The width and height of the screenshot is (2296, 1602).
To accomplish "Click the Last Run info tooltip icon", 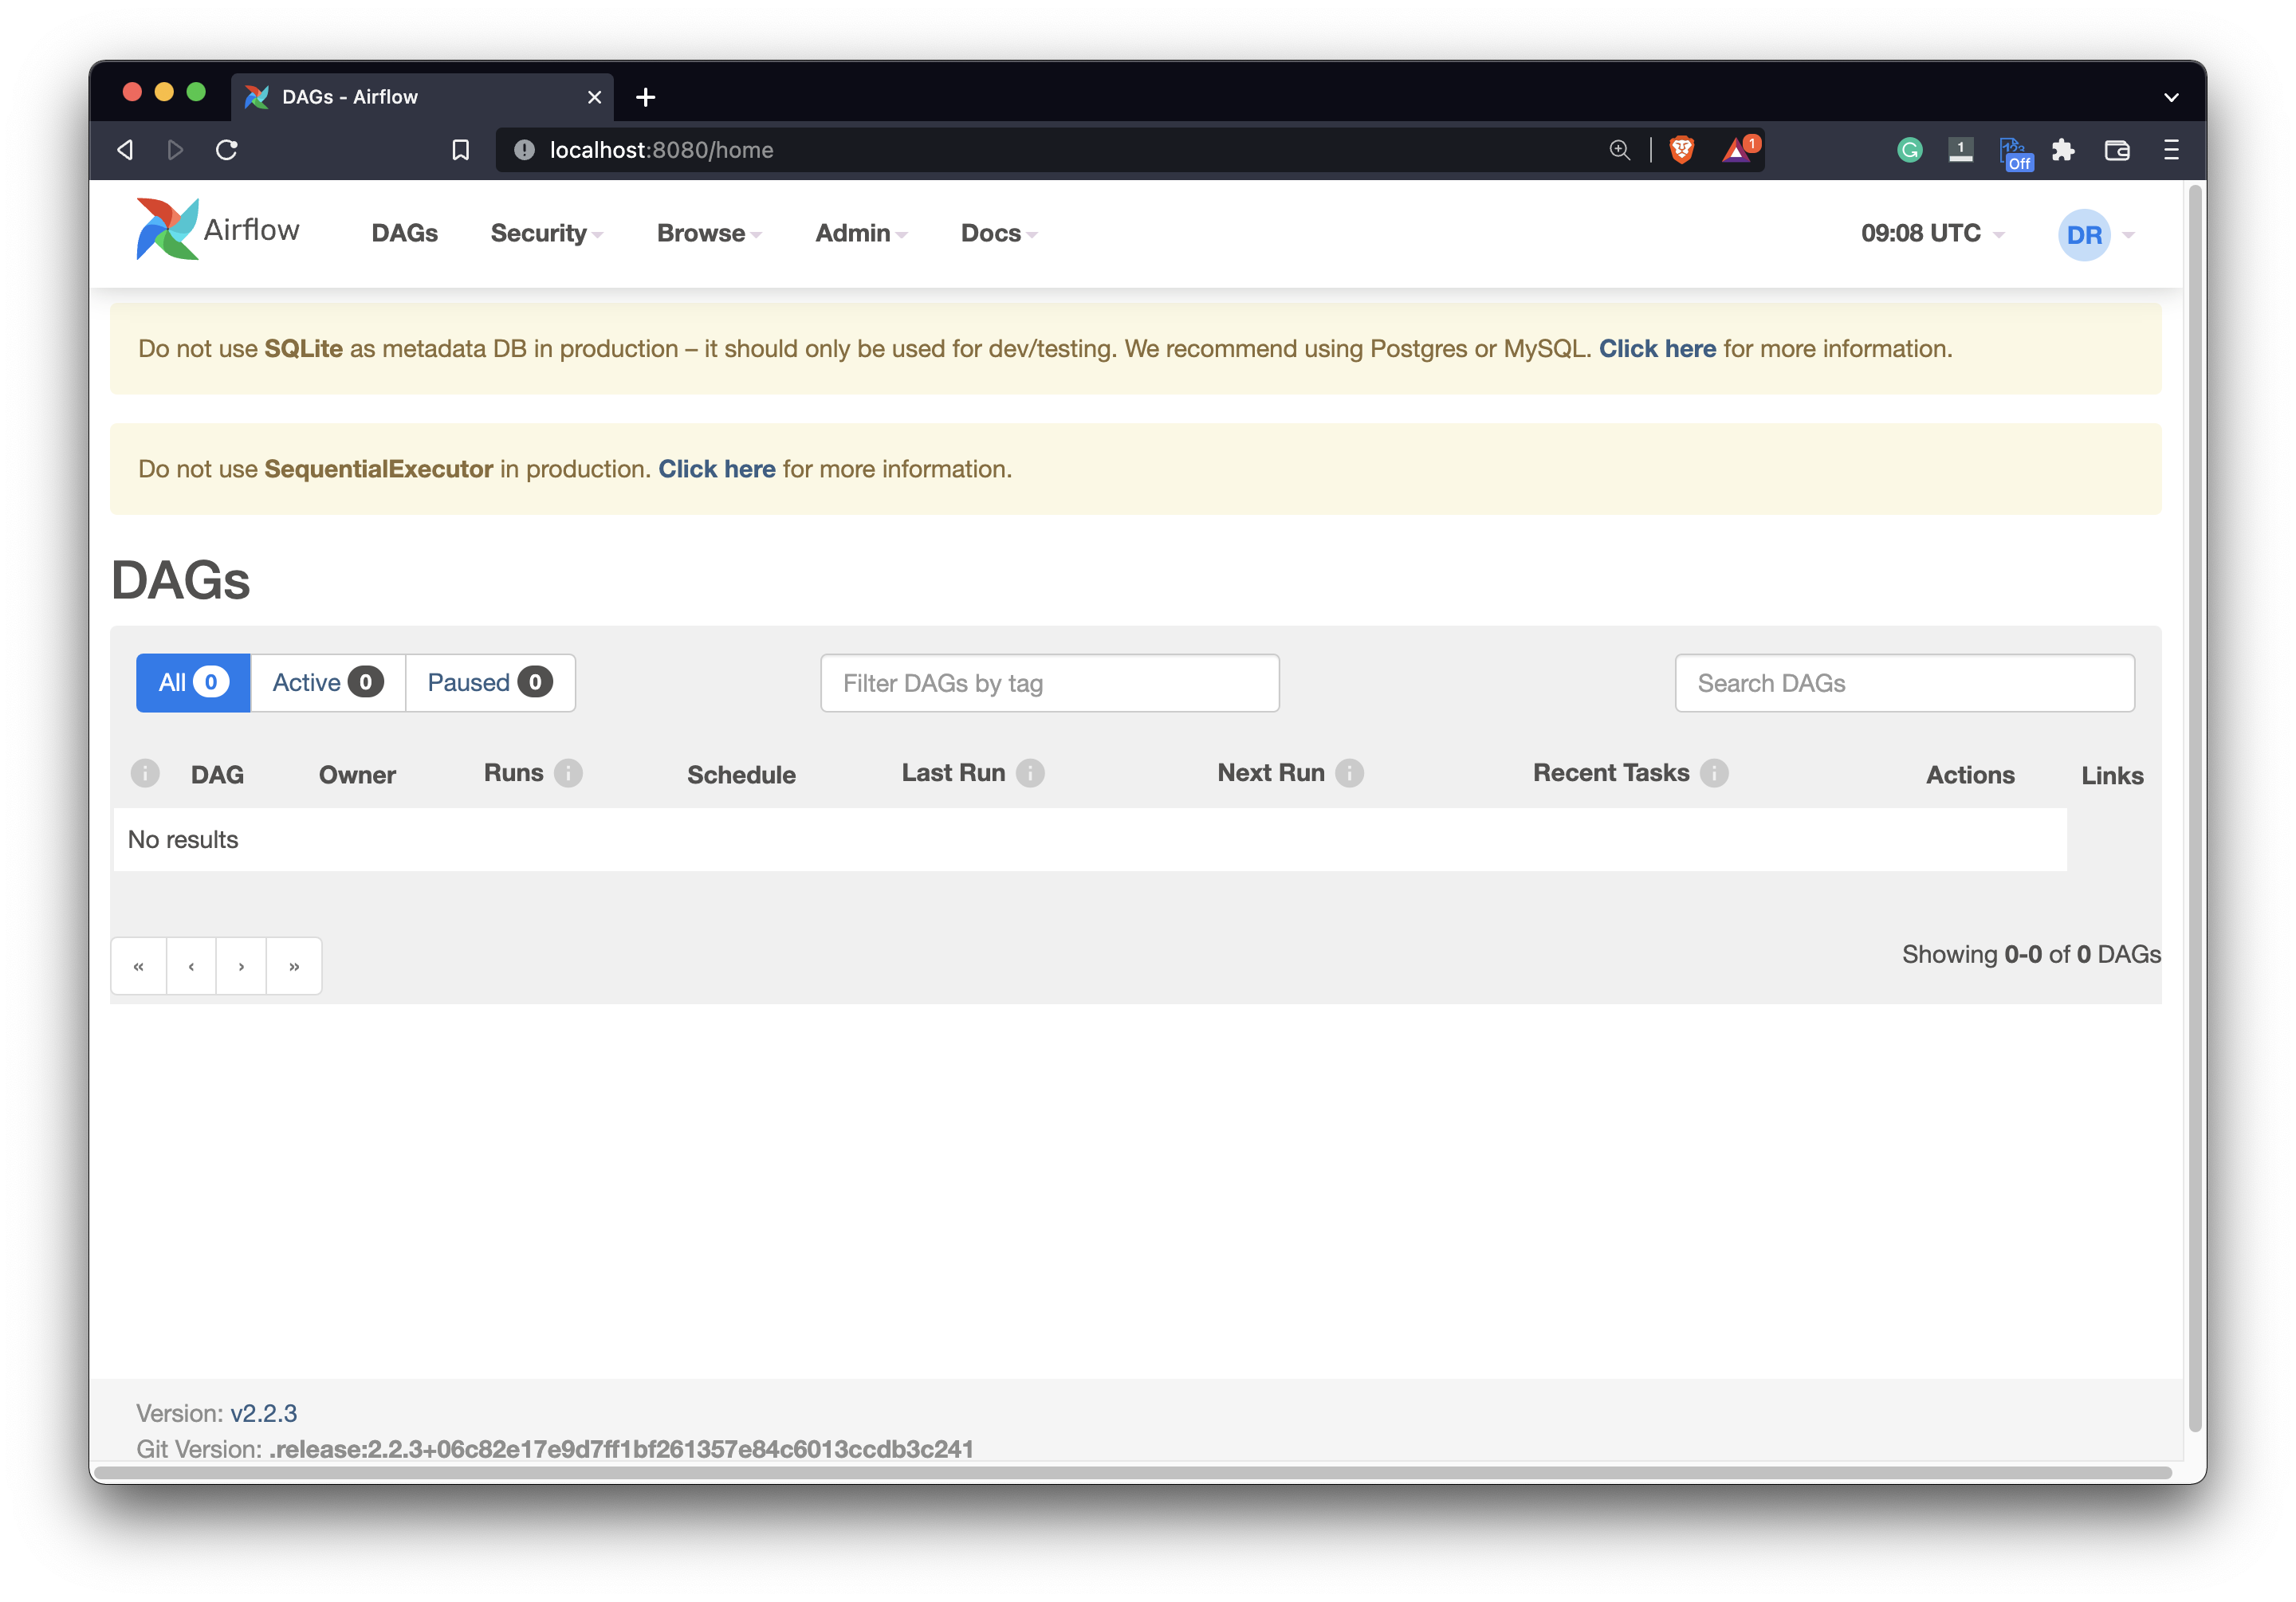I will 1031,772.
